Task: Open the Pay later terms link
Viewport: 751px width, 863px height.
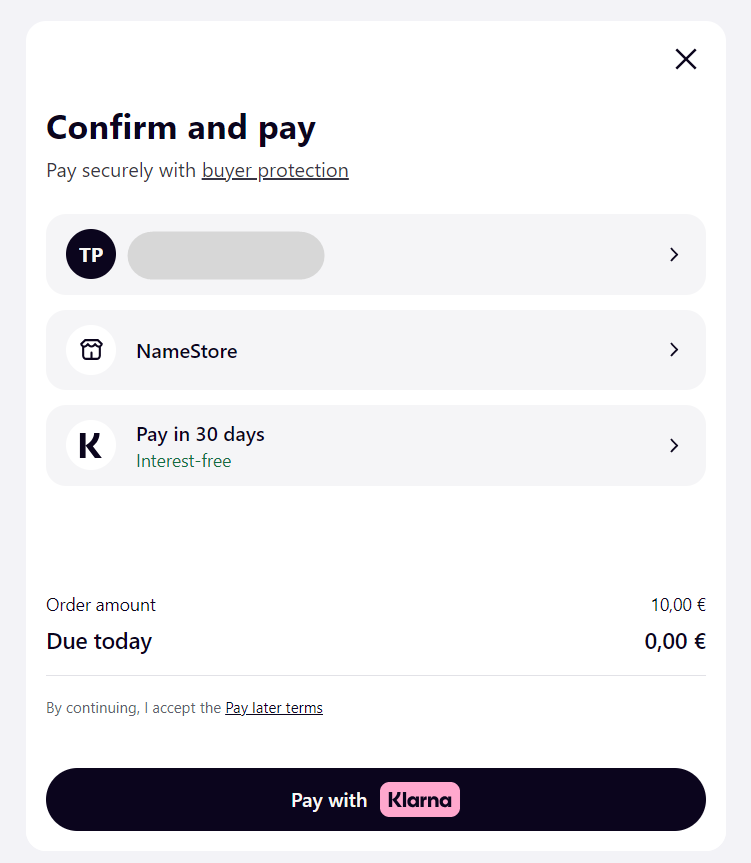Action: click(274, 708)
